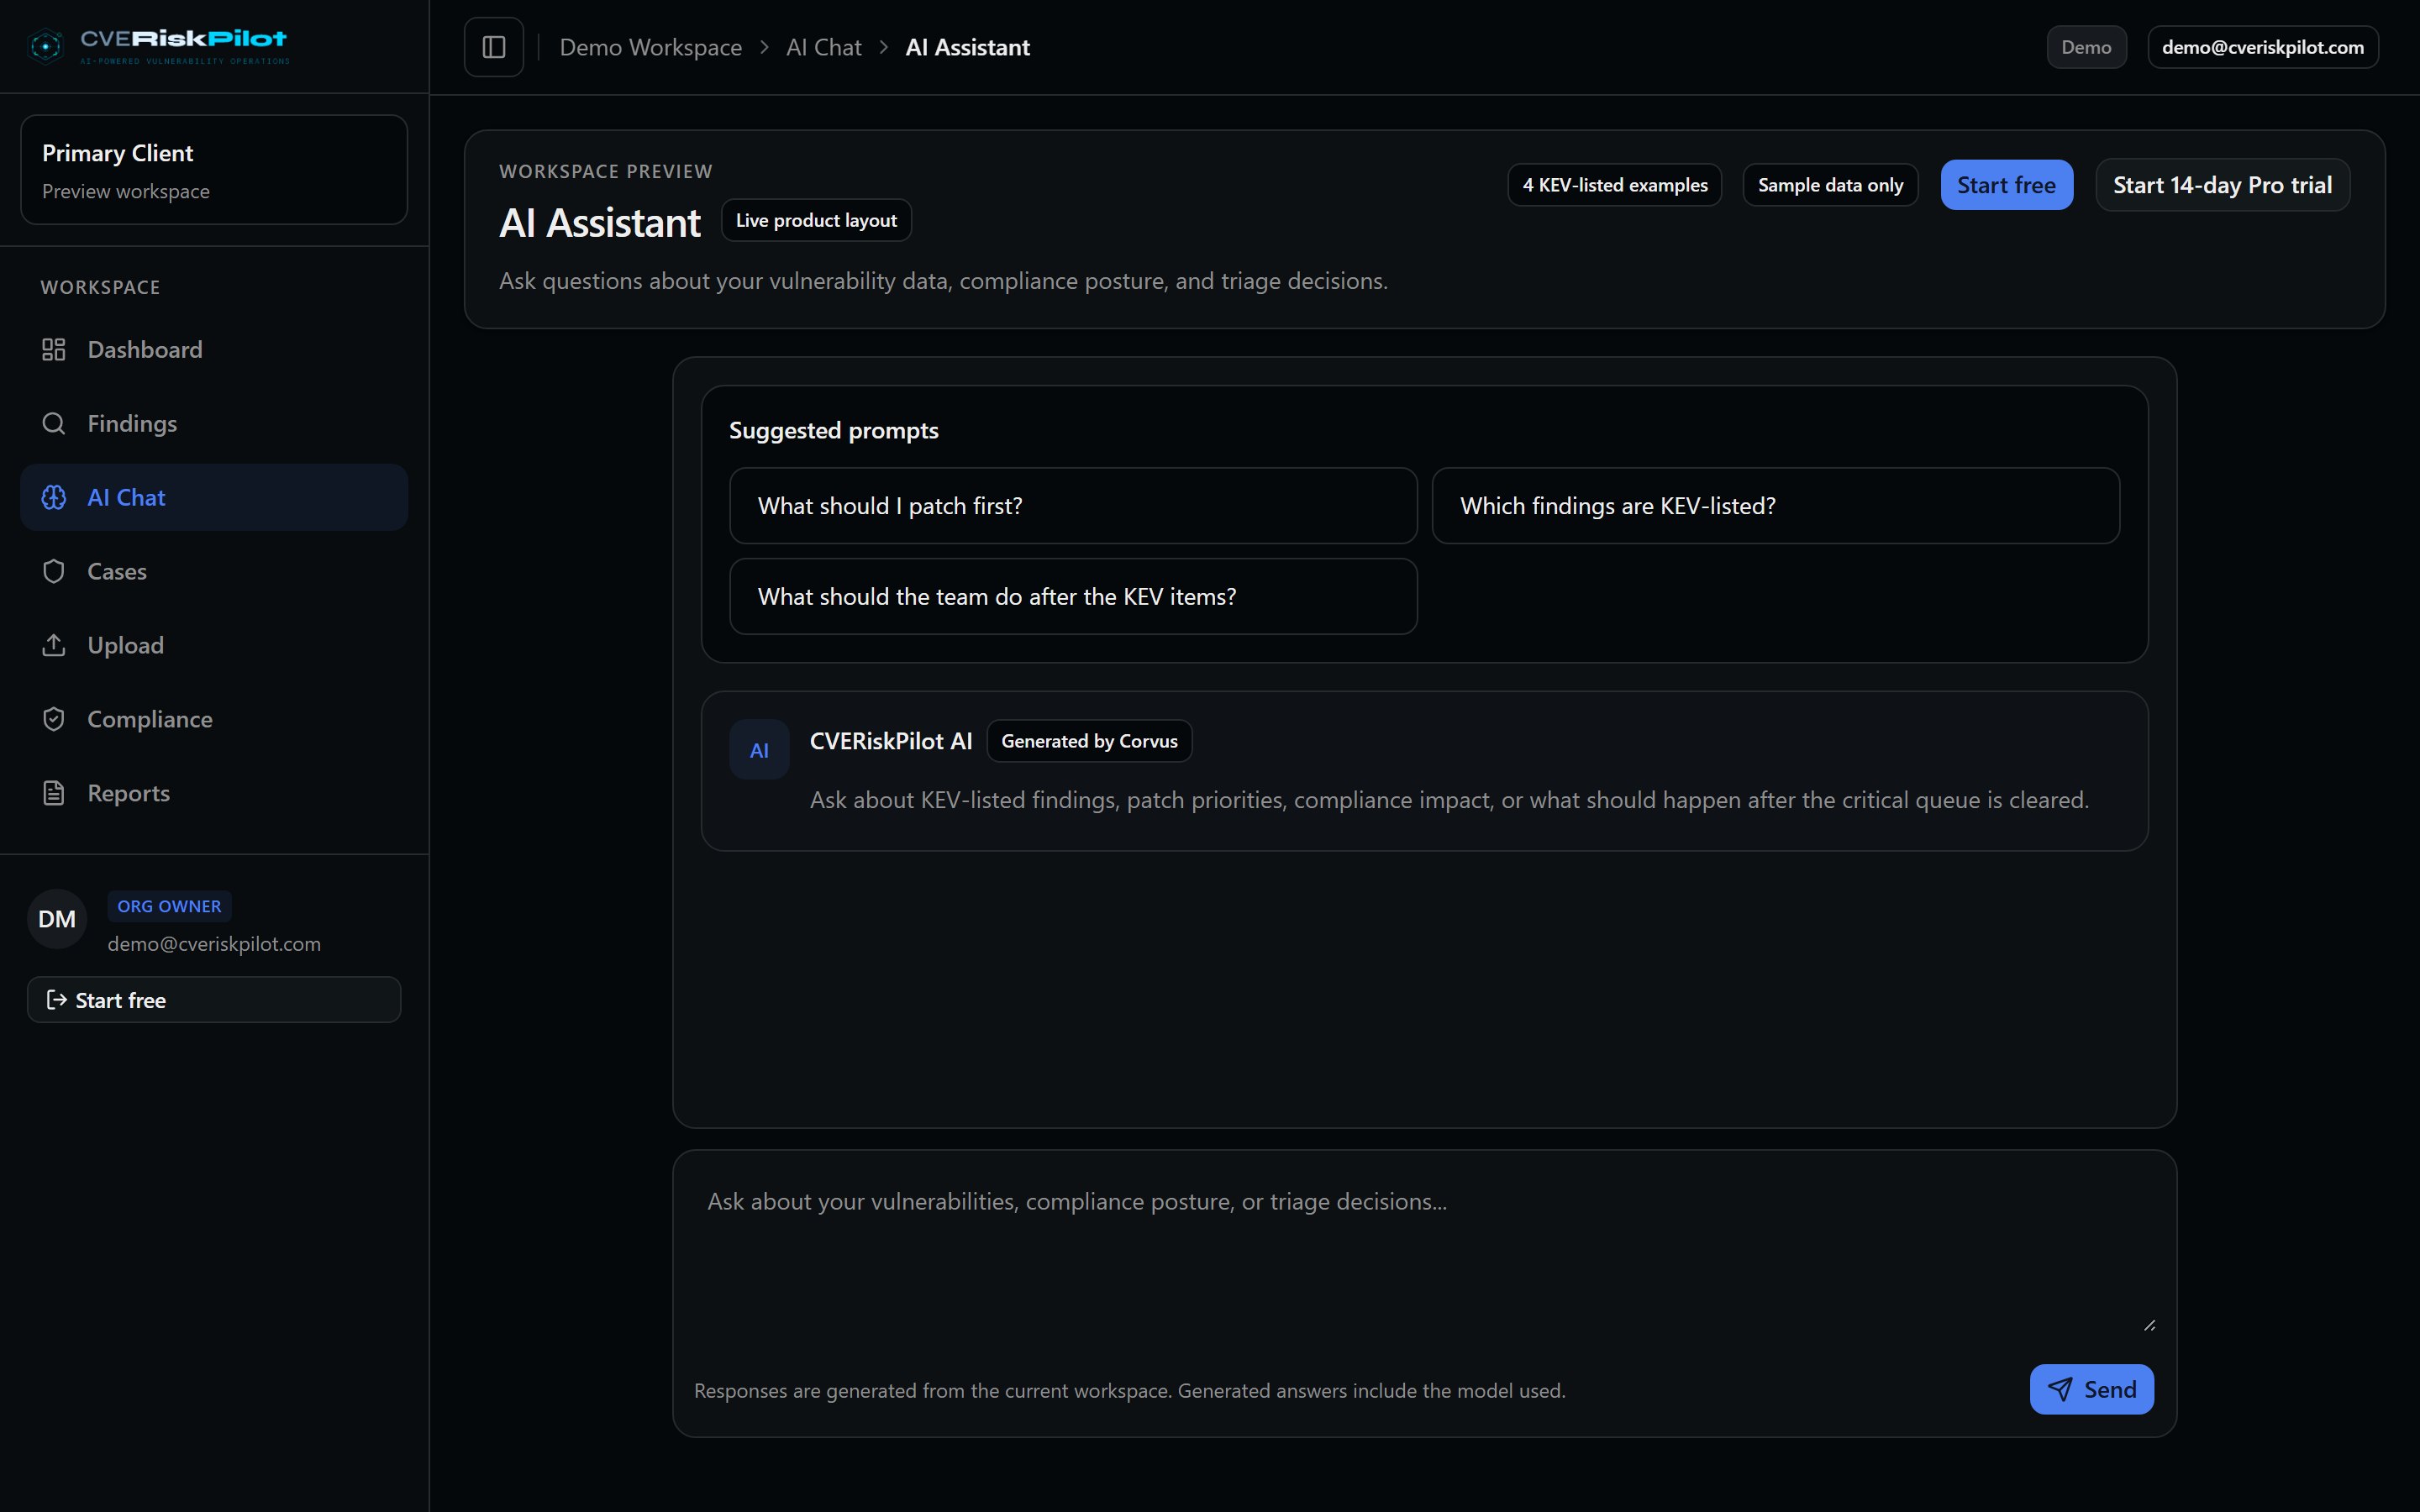The image size is (2420, 1512).
Task: Click the AI Chat brain icon
Action: click(x=54, y=497)
